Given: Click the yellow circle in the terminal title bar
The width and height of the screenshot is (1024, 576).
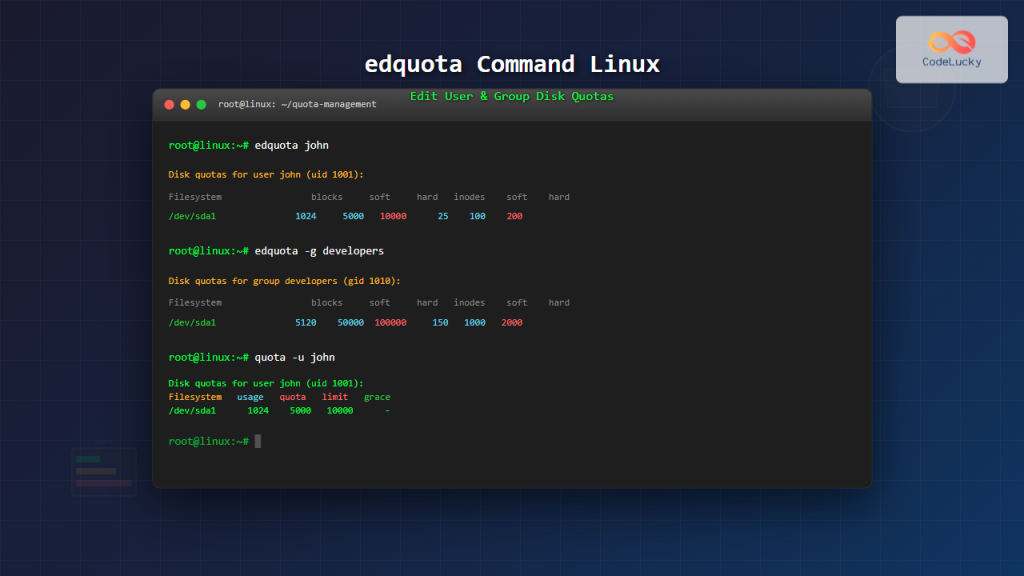Looking at the screenshot, I should pyautogui.click(x=184, y=103).
